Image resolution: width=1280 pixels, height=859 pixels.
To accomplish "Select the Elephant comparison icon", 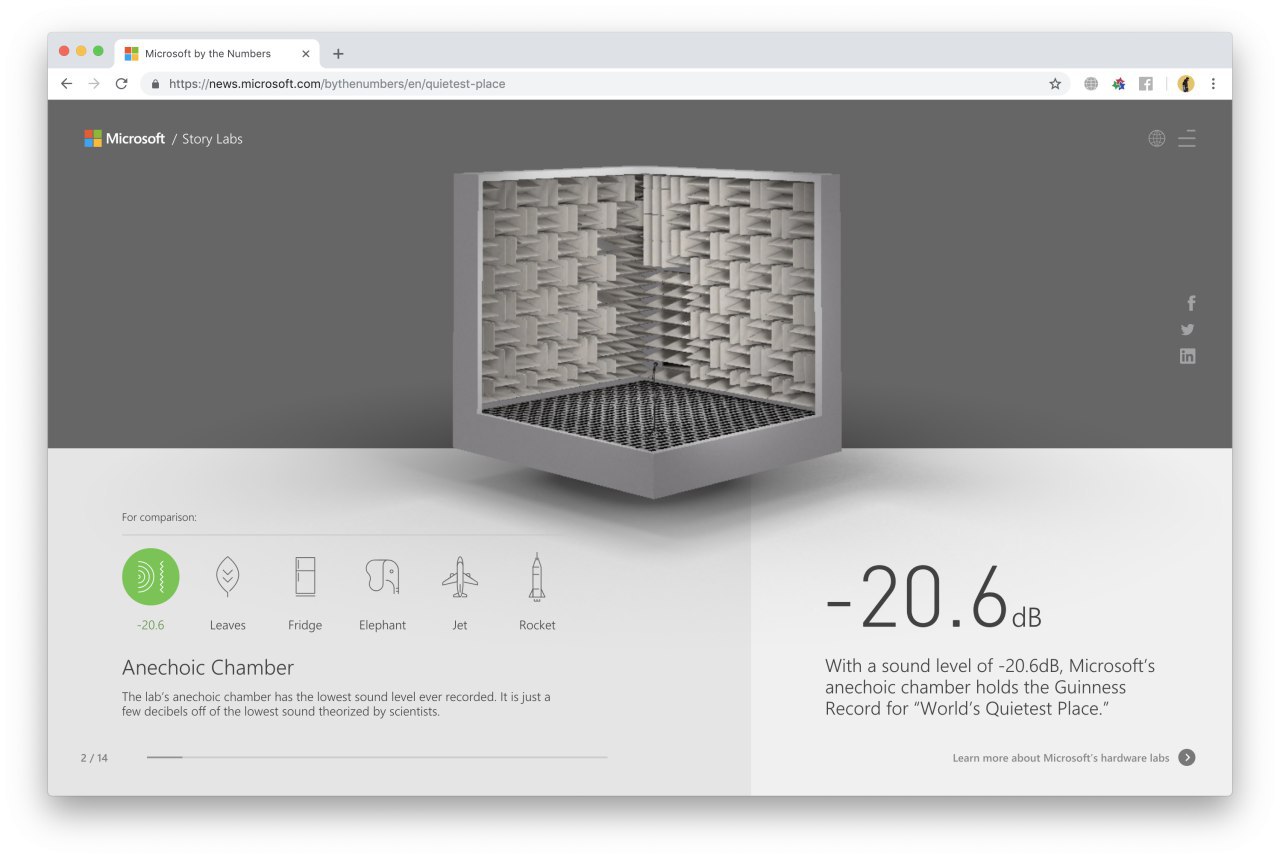I will point(382,577).
